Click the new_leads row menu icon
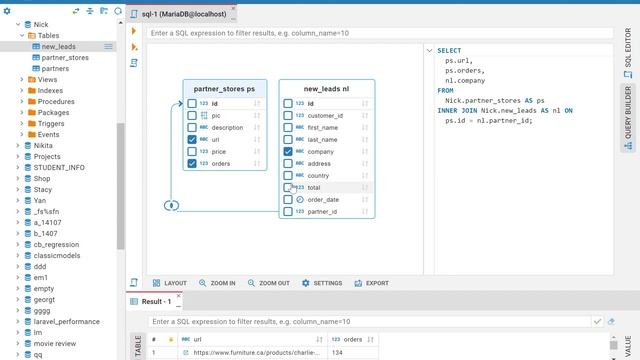Image resolution: width=640 pixels, height=360 pixels. tap(108, 47)
